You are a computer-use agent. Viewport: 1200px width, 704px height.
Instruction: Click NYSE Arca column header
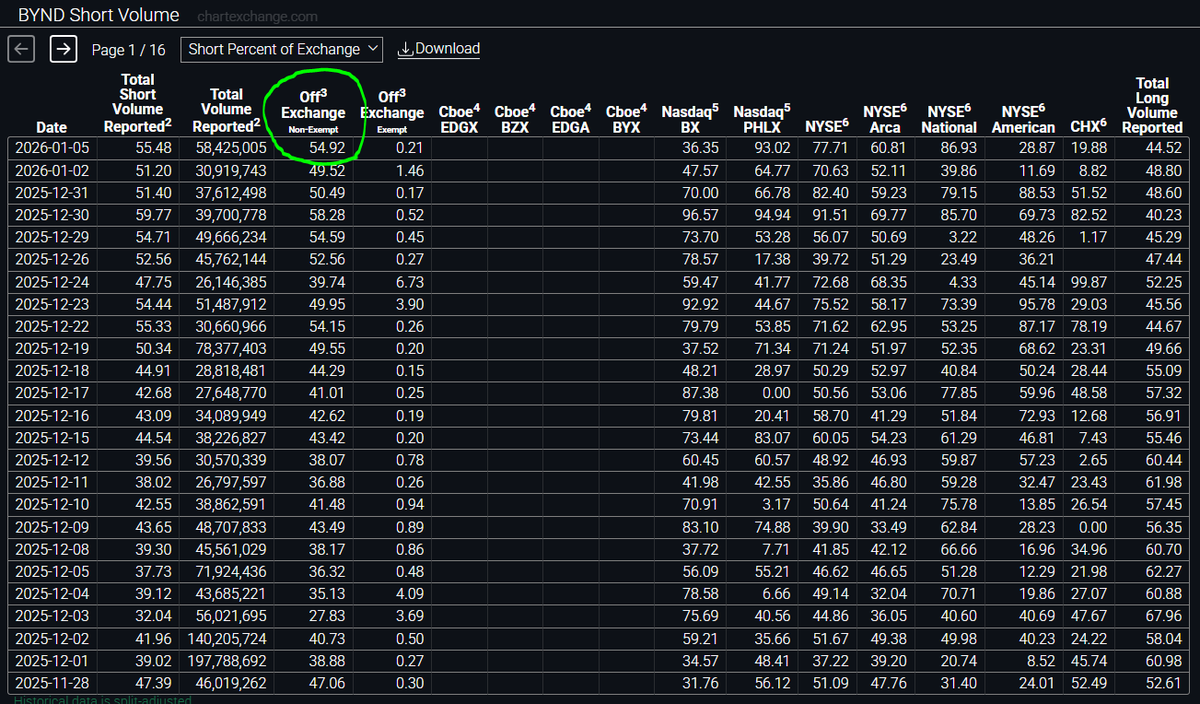tap(885, 119)
